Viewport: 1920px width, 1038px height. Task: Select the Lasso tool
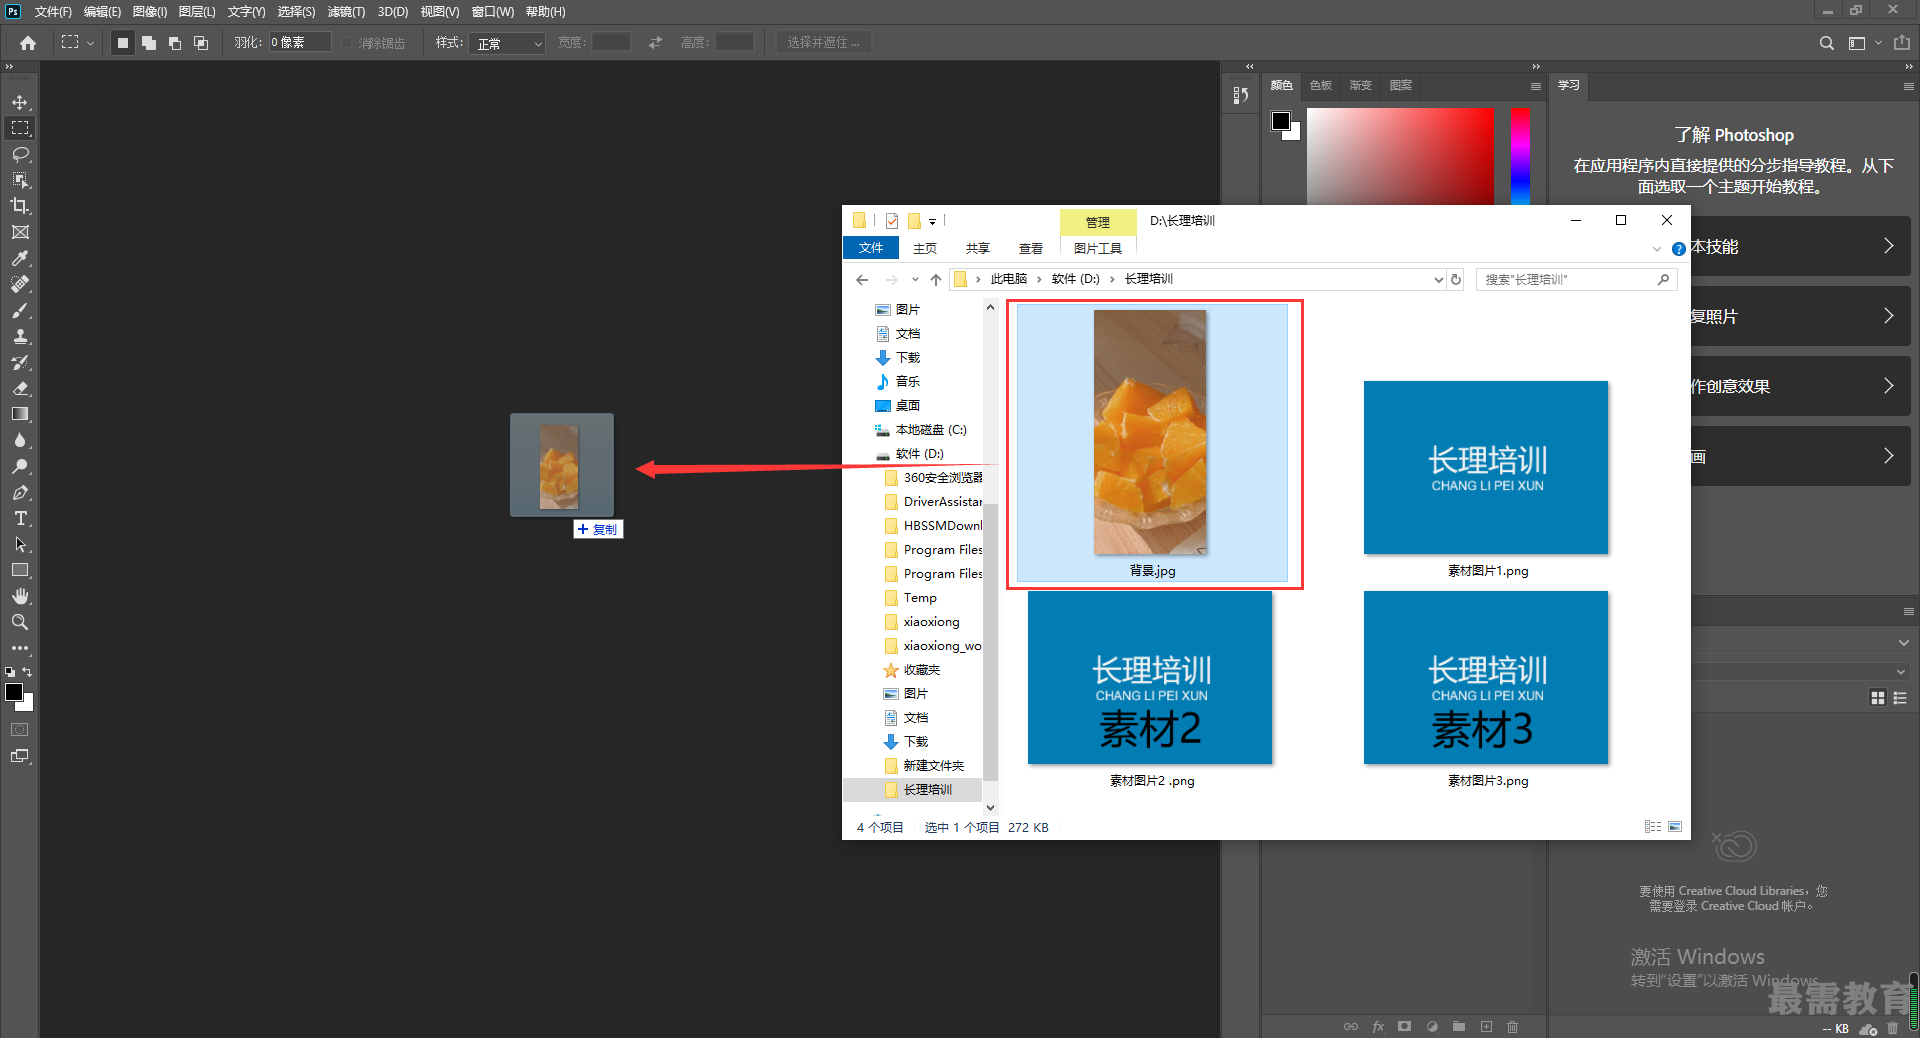[20, 154]
